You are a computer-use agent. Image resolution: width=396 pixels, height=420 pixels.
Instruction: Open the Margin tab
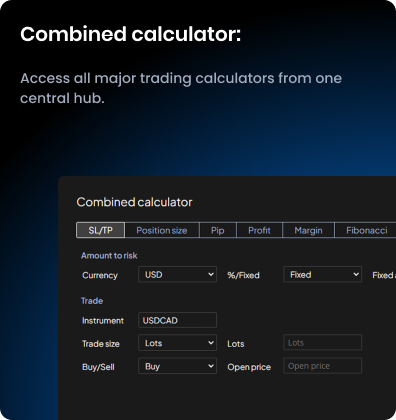click(x=308, y=230)
